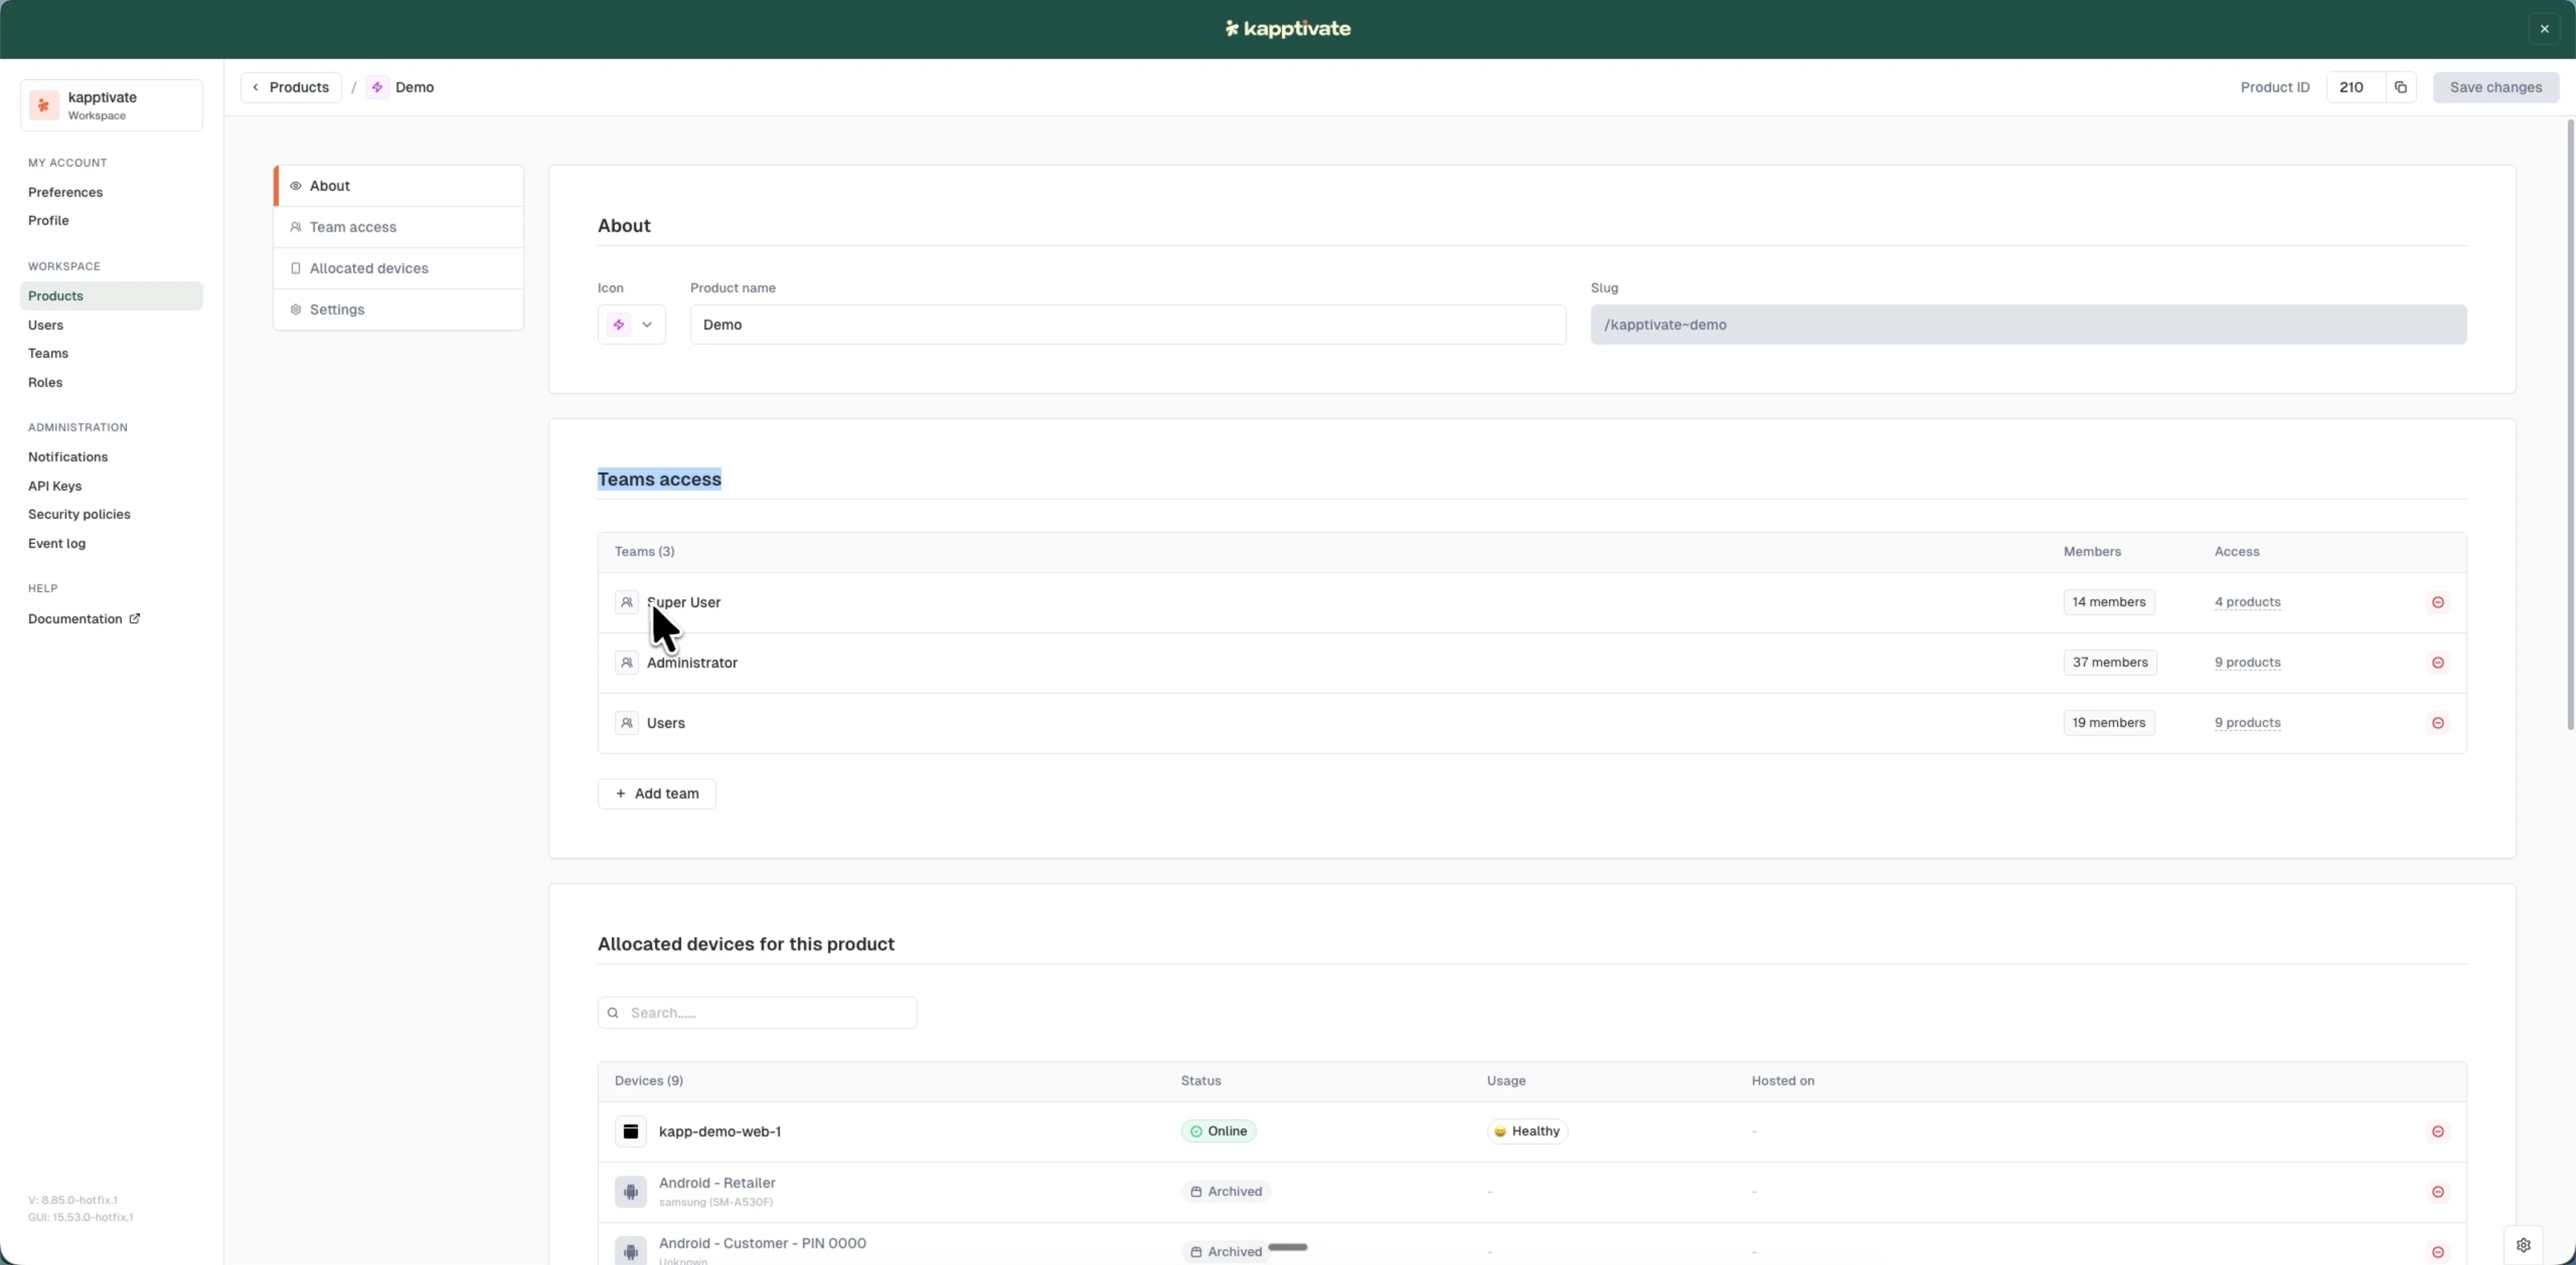Screen dimensions: 2576x1265
Task: Click 37 members badge
Action: [2110, 662]
